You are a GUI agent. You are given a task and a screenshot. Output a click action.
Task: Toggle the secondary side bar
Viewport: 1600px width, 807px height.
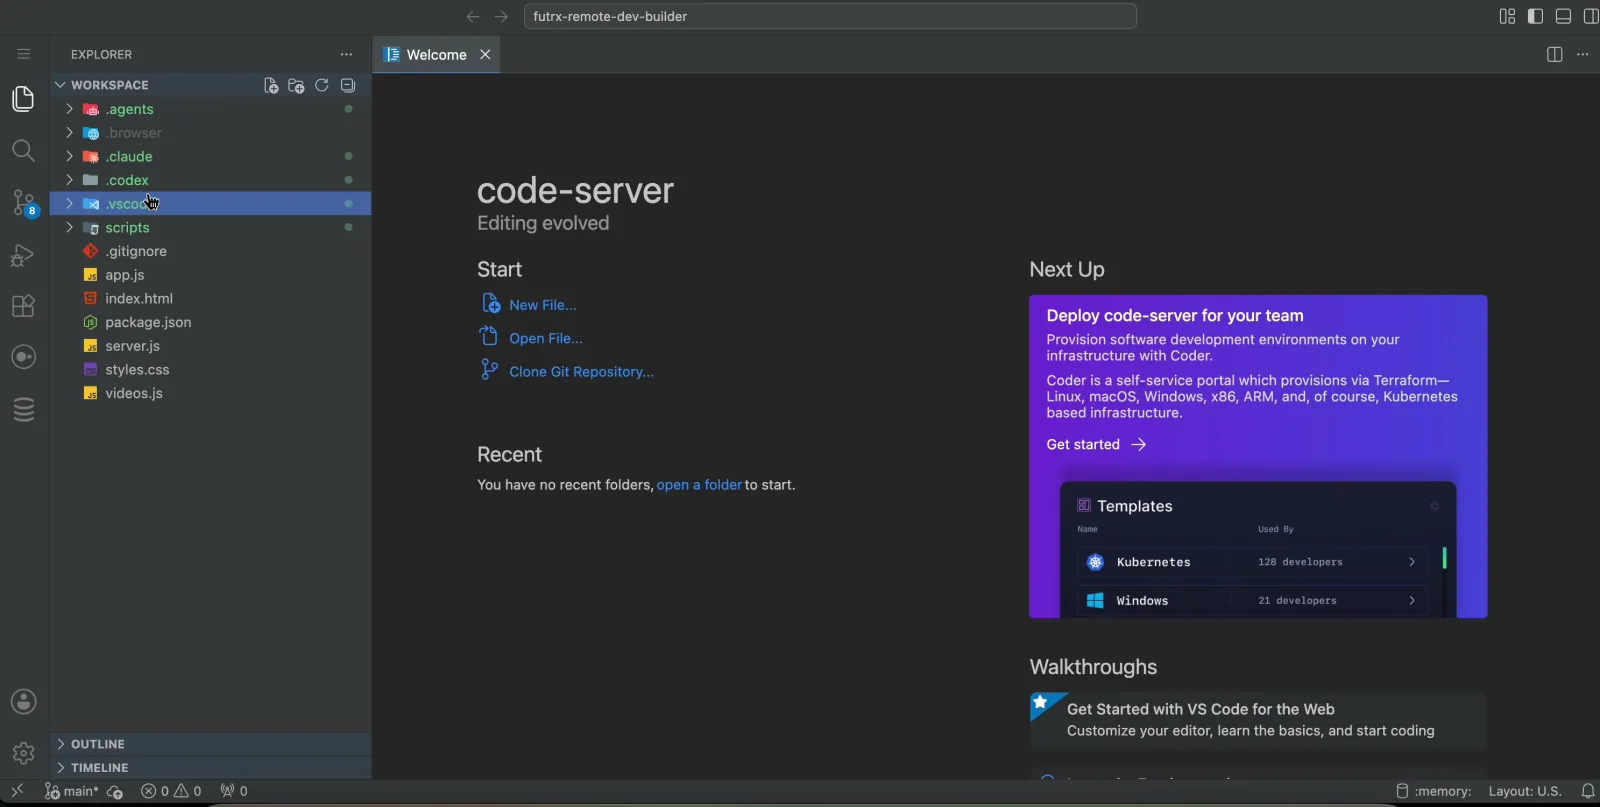1591,16
